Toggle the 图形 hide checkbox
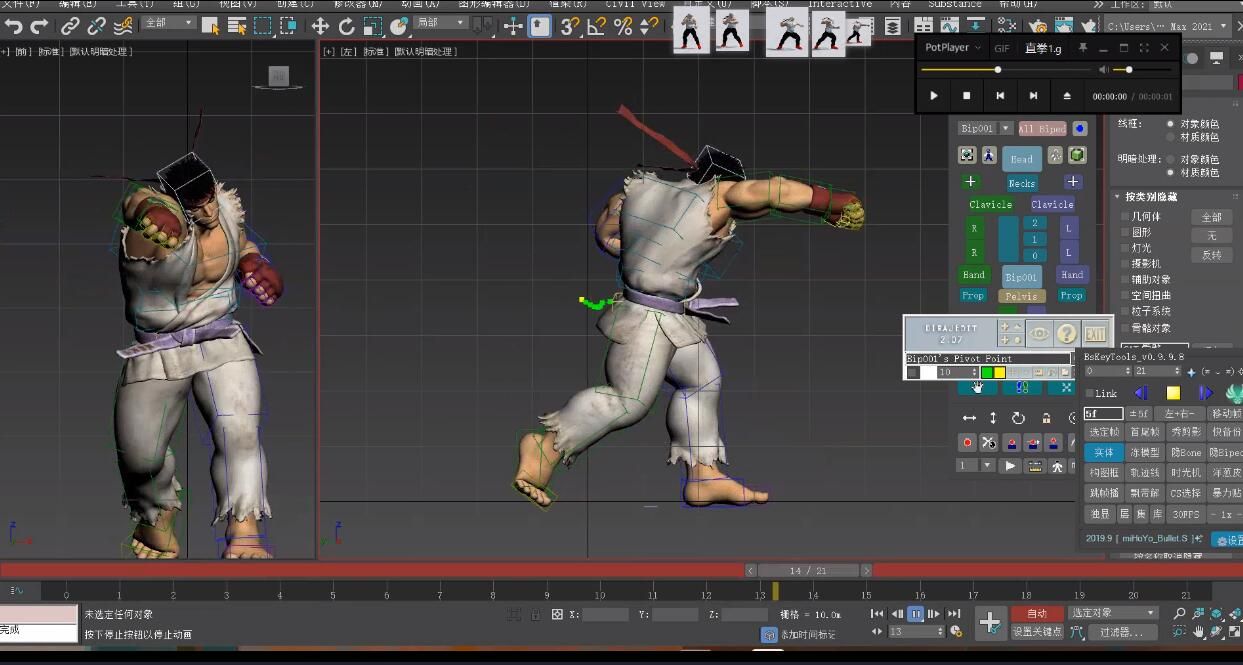This screenshot has width=1243, height=665. click(x=1125, y=232)
